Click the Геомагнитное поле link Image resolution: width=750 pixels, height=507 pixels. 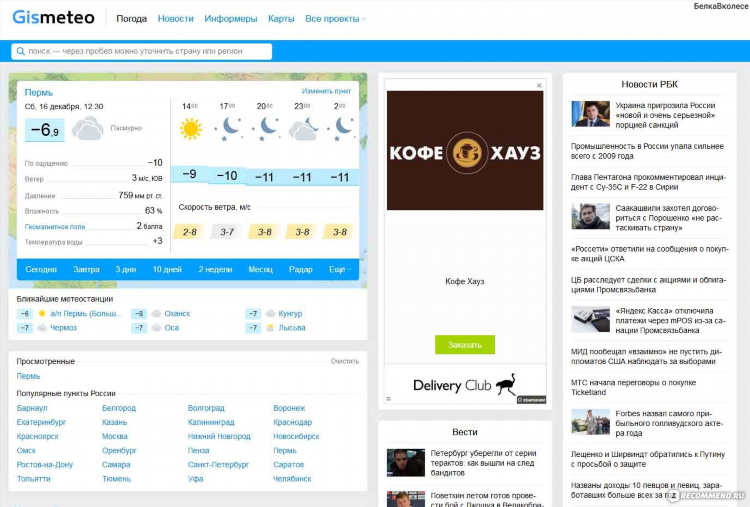pyautogui.click(x=55, y=227)
